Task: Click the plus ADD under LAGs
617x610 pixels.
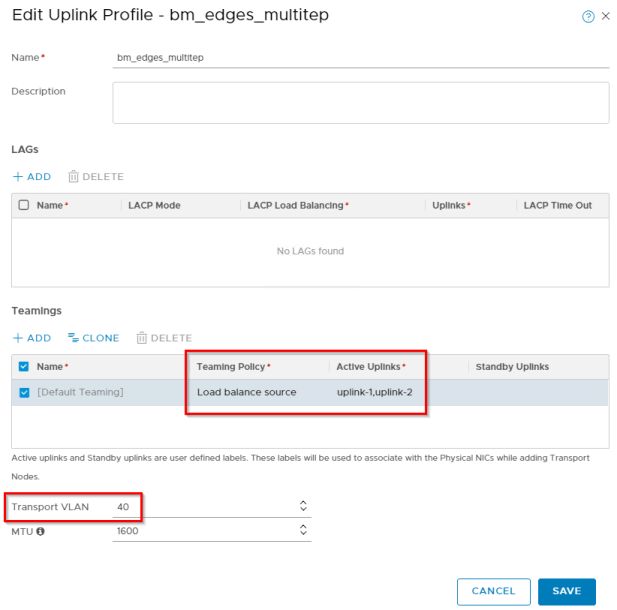Action: click(32, 176)
